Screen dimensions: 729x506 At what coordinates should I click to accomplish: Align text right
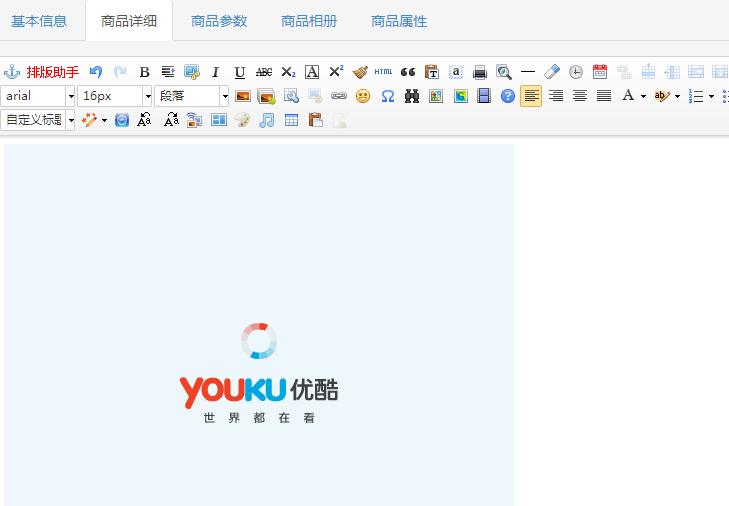tap(556, 96)
